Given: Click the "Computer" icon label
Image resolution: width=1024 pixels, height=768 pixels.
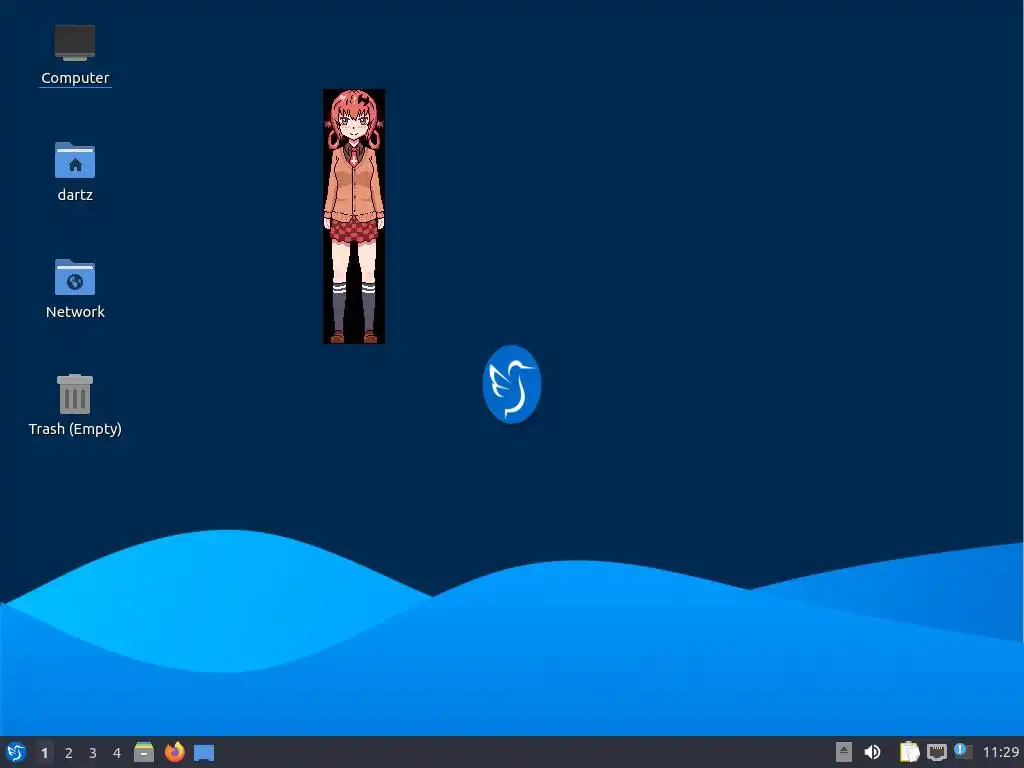Looking at the screenshot, I should tap(75, 78).
